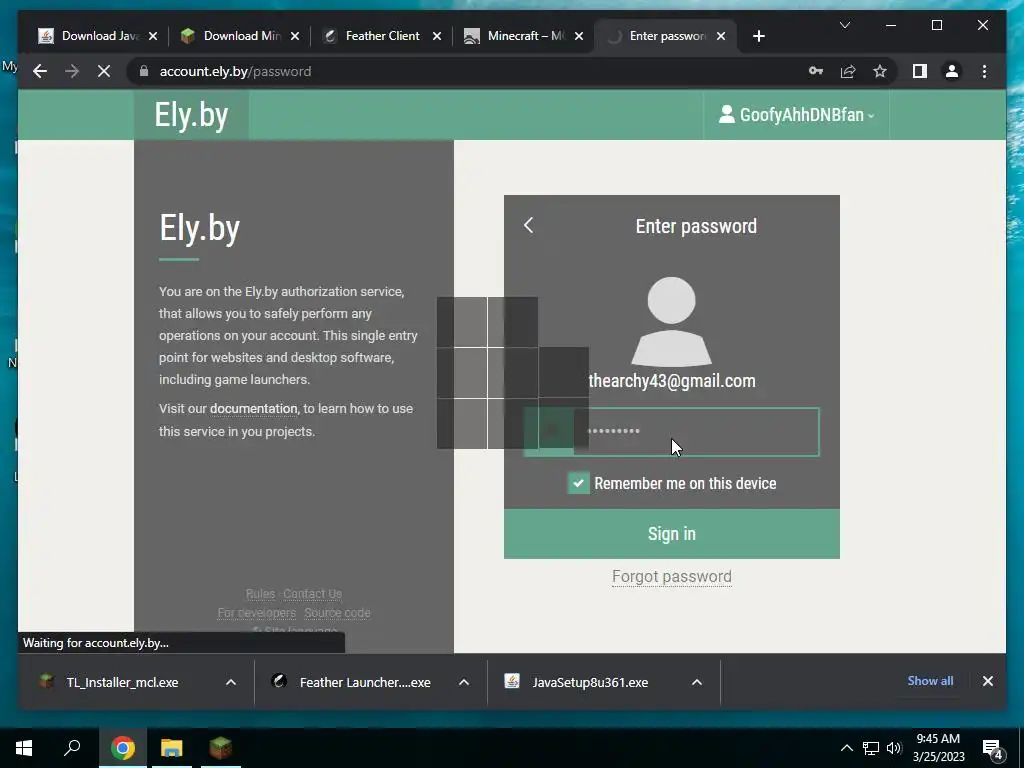Click the user avatar above the email
Screen dimensions: 1024x768
671,321
